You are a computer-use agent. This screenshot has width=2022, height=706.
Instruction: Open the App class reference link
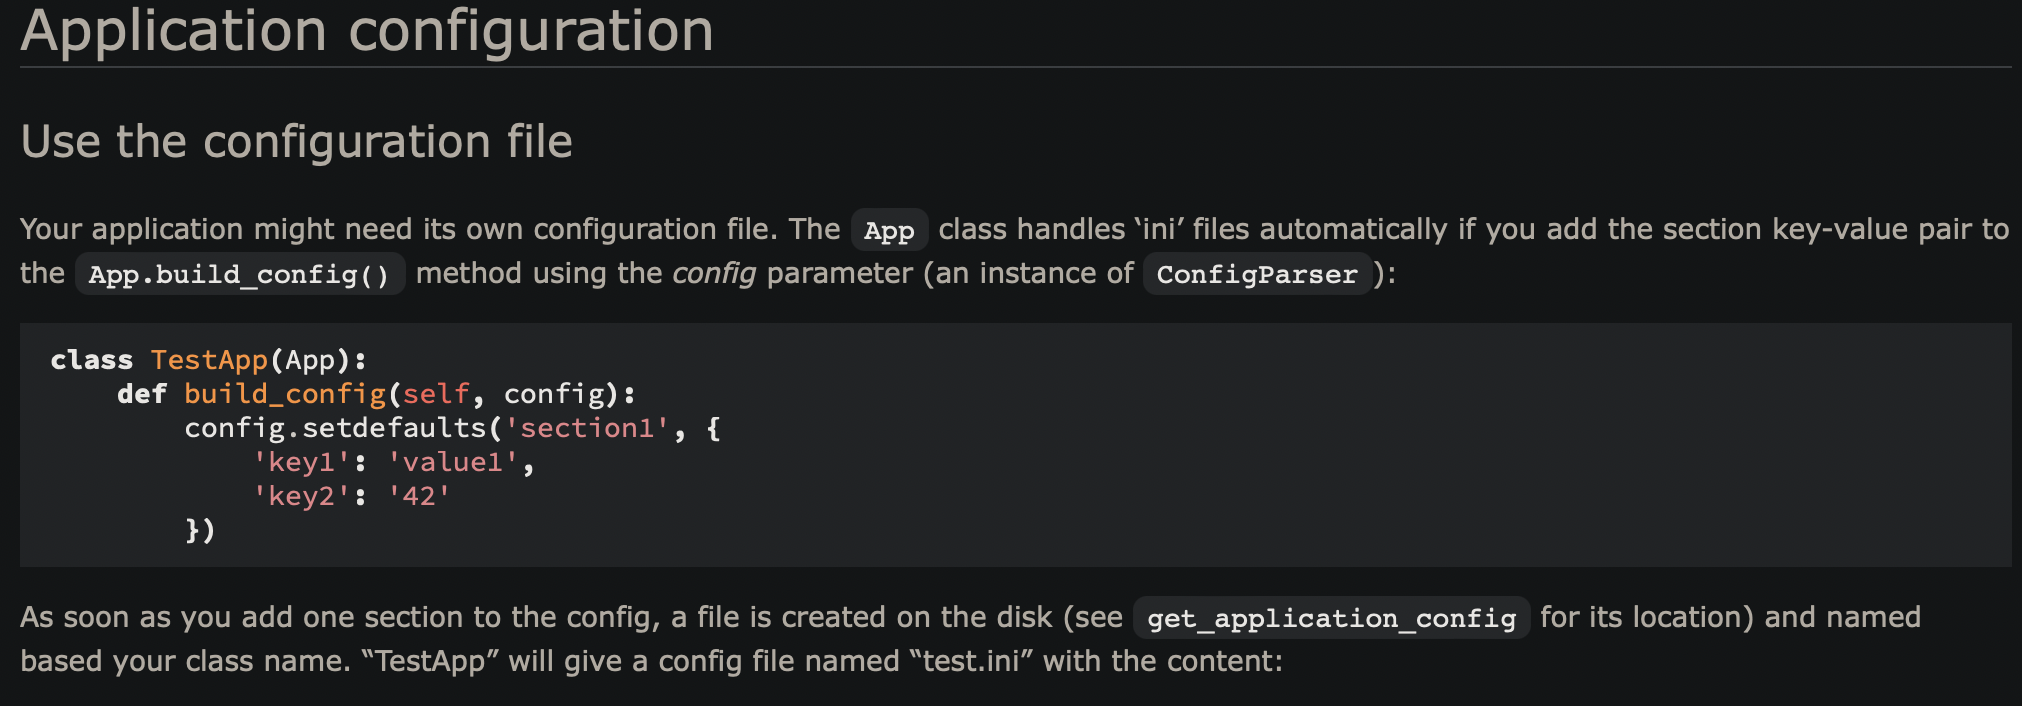[889, 231]
